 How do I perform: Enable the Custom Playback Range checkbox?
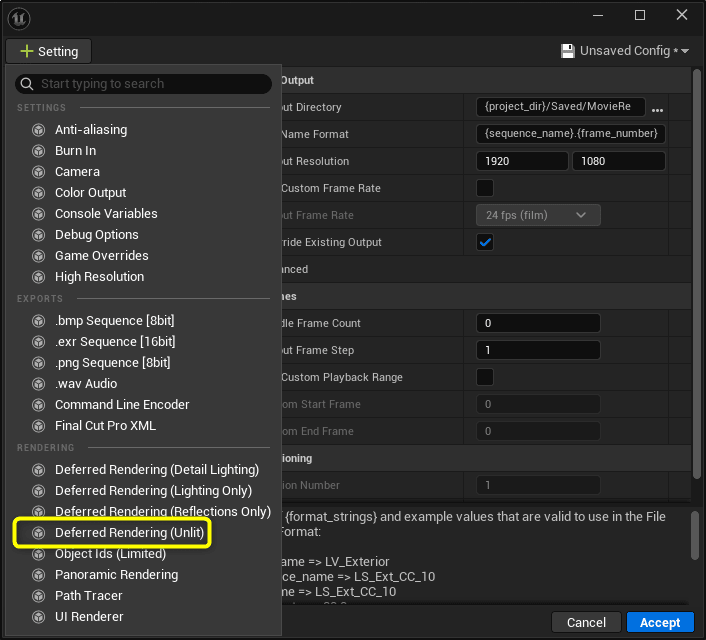click(485, 377)
